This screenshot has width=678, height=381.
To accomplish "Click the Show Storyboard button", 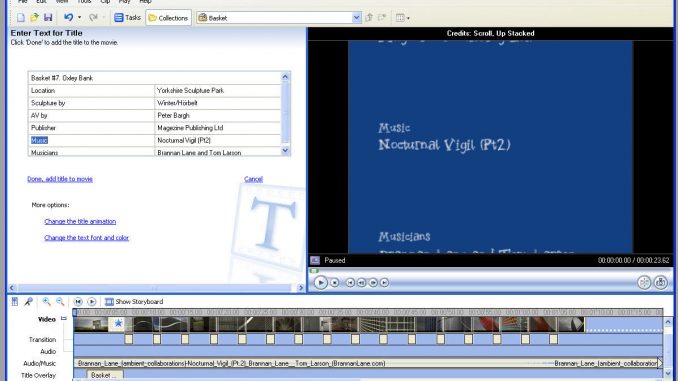I will tap(134, 301).
